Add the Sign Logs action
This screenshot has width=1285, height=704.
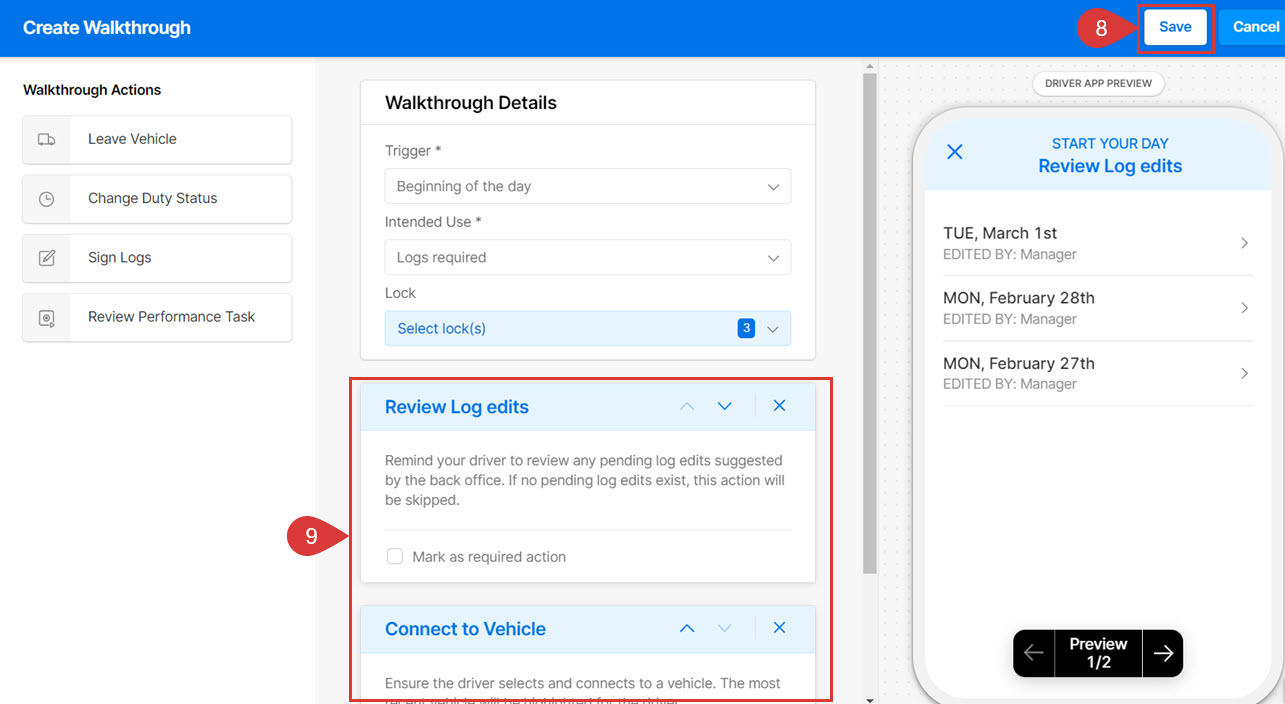click(157, 257)
